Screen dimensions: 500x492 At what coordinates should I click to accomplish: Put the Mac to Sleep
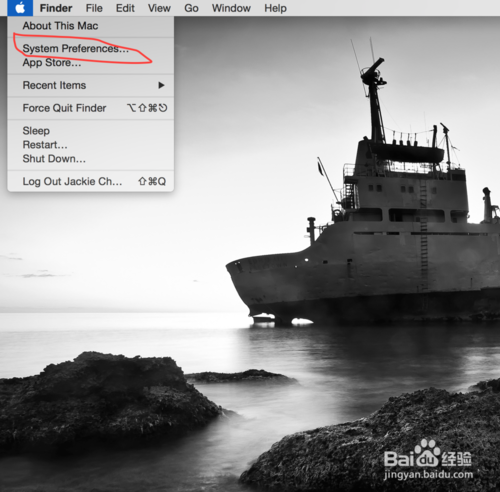[91, 130]
